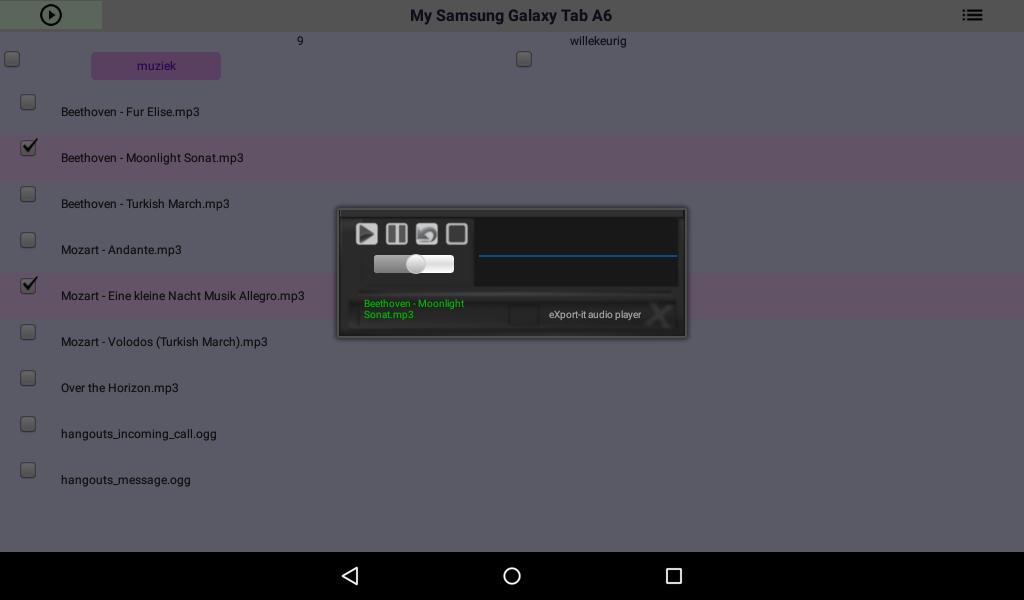Image resolution: width=1024 pixels, height=600 pixels.
Task: Pause the audio player
Action: 396,234
